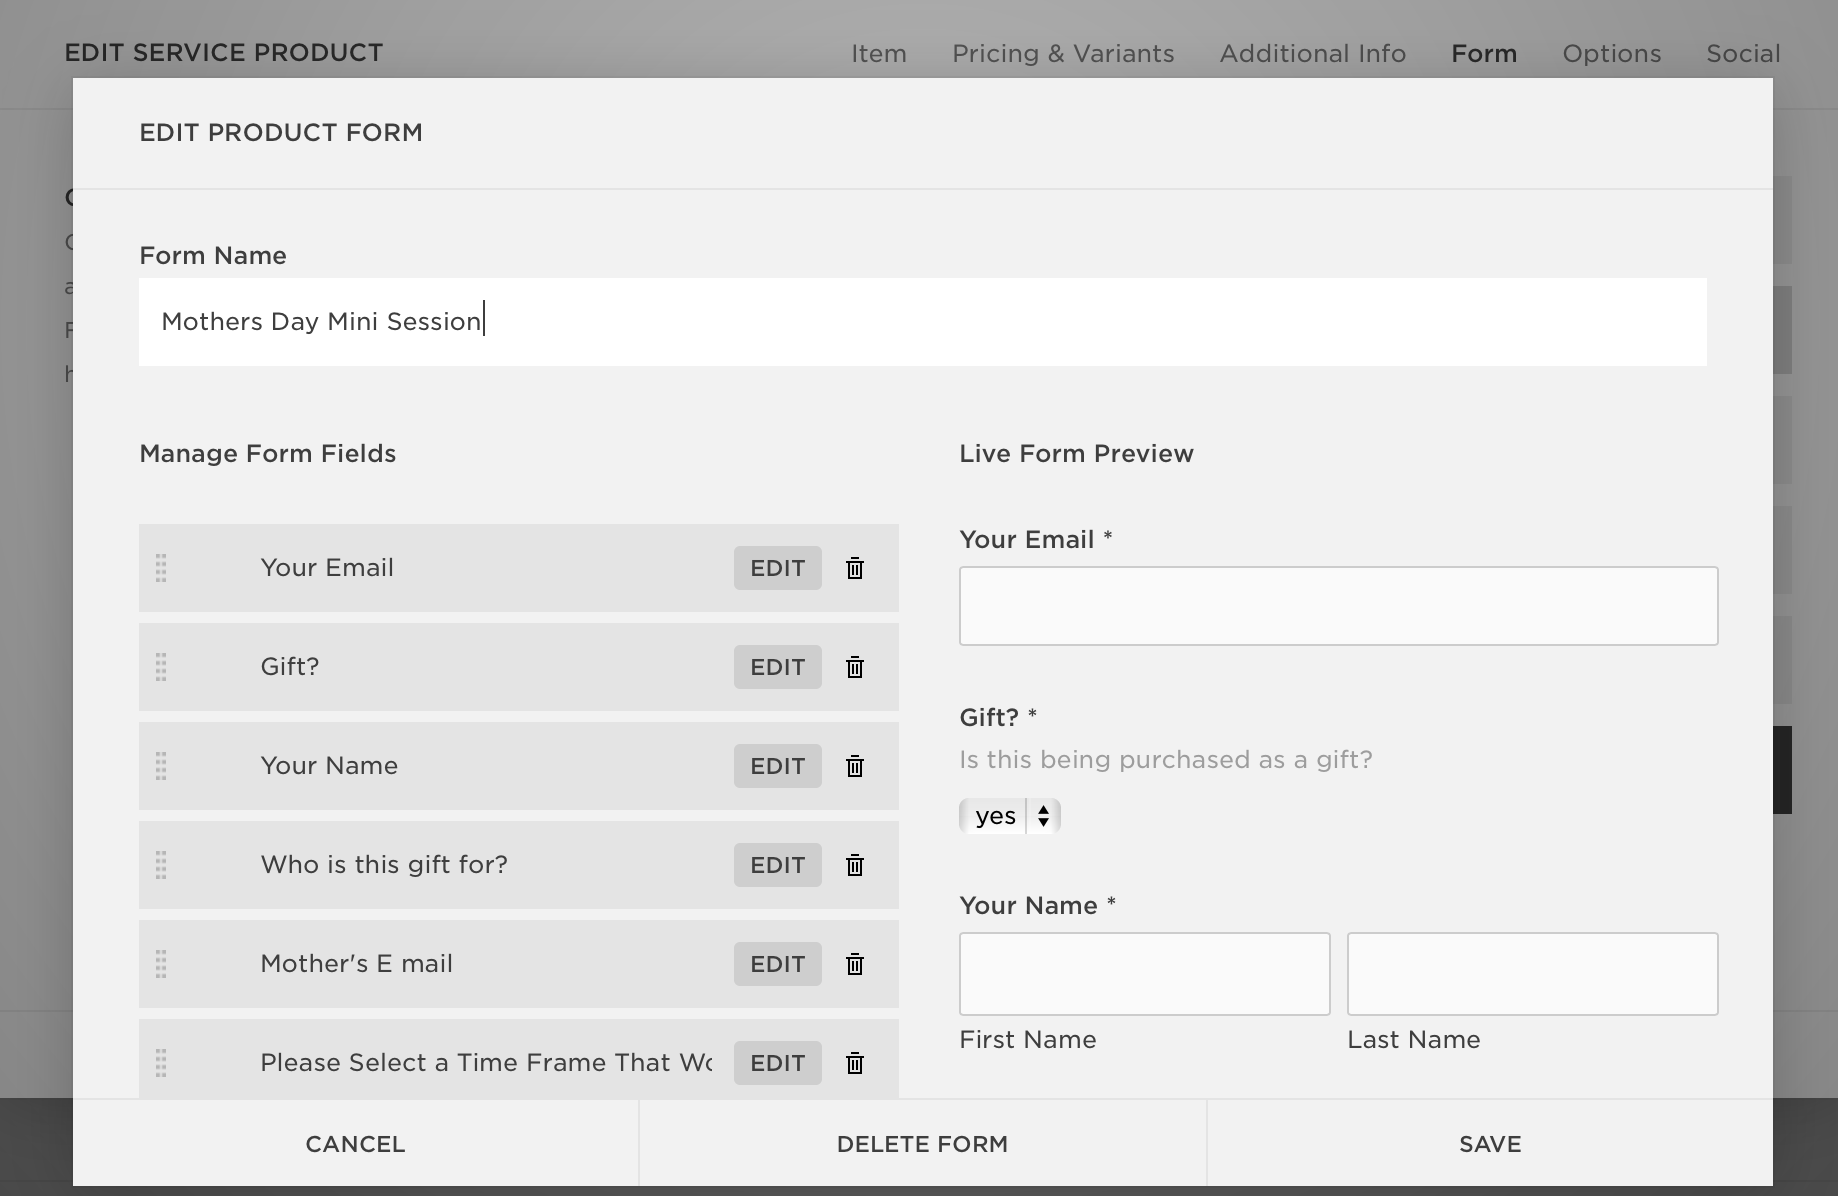Go to the Additional Info tab
Image resolution: width=1838 pixels, height=1196 pixels.
click(x=1313, y=54)
